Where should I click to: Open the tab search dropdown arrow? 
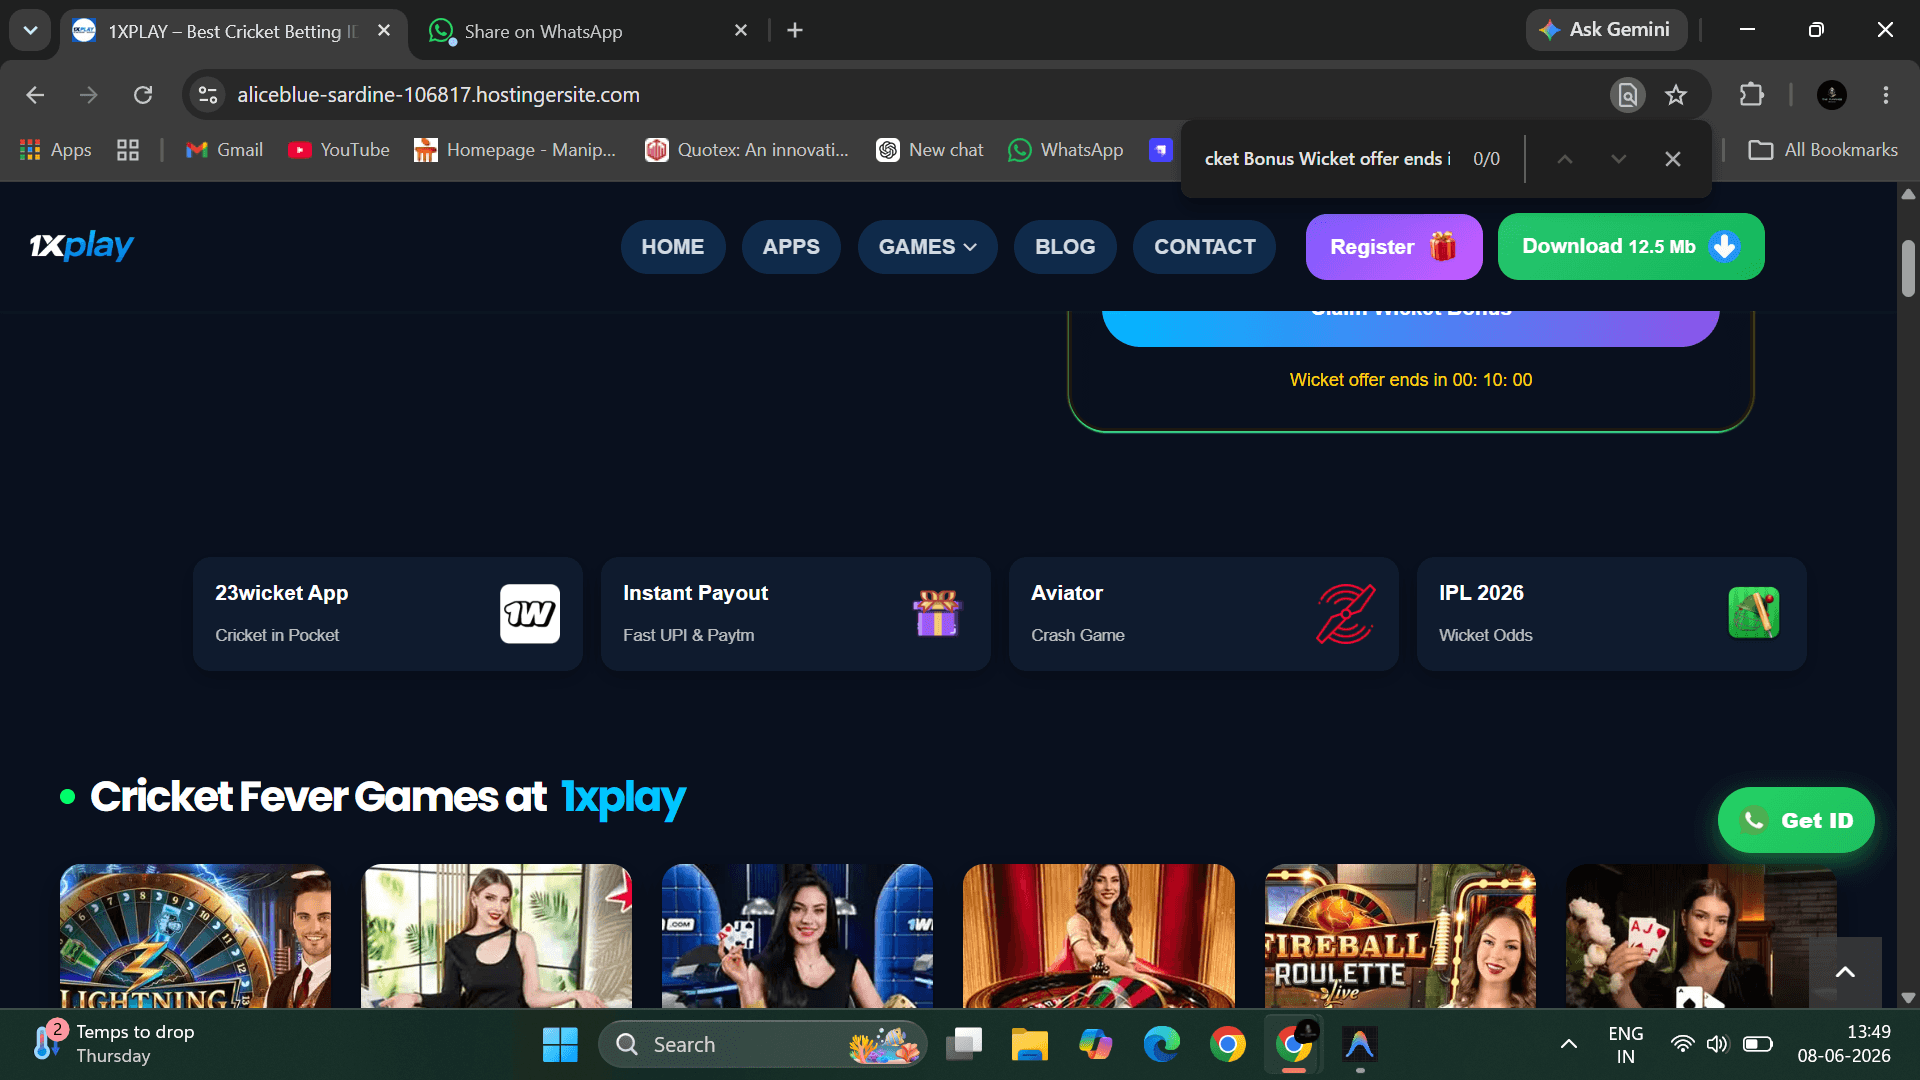pyautogui.click(x=30, y=30)
